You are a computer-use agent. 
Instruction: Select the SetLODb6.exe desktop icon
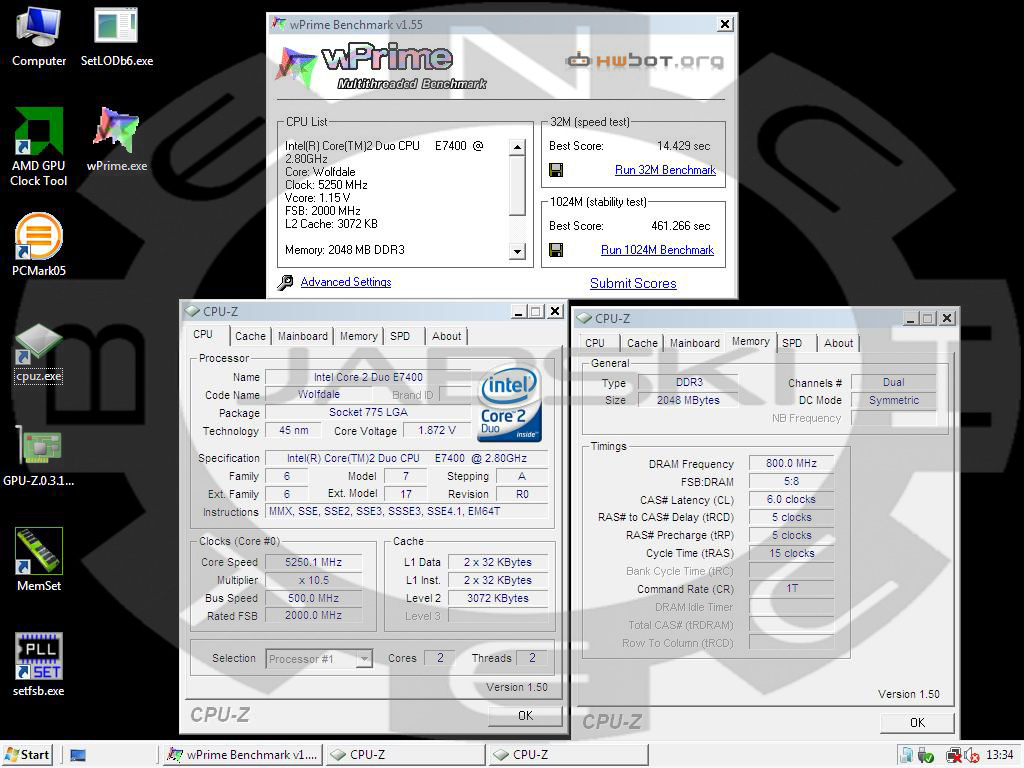point(116,37)
